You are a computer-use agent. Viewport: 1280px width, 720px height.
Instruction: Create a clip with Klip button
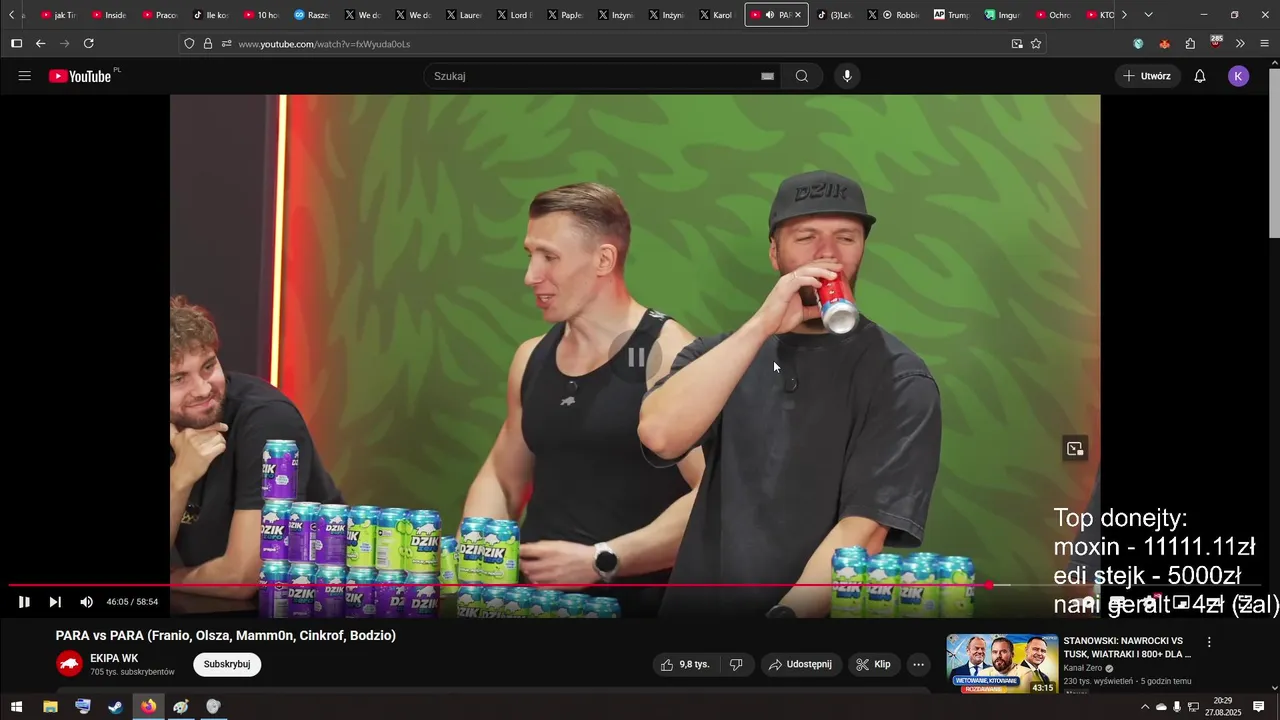tap(873, 664)
